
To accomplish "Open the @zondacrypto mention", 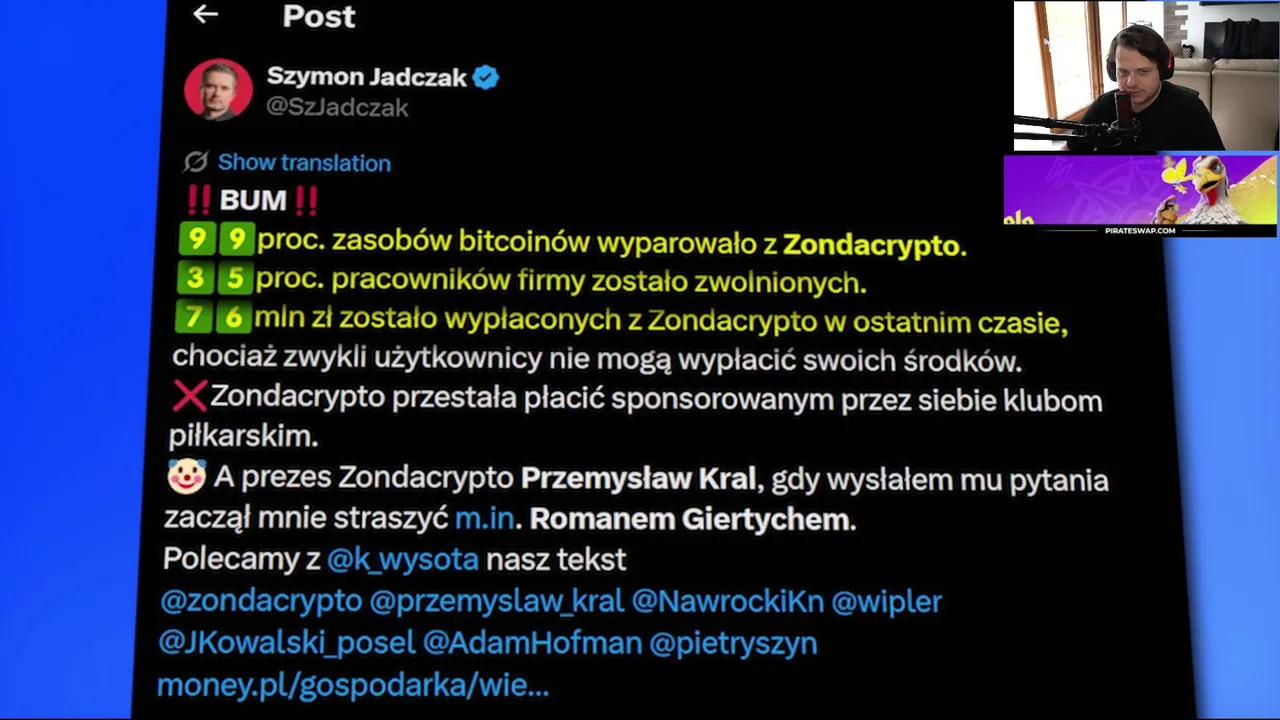I will 261,601.
